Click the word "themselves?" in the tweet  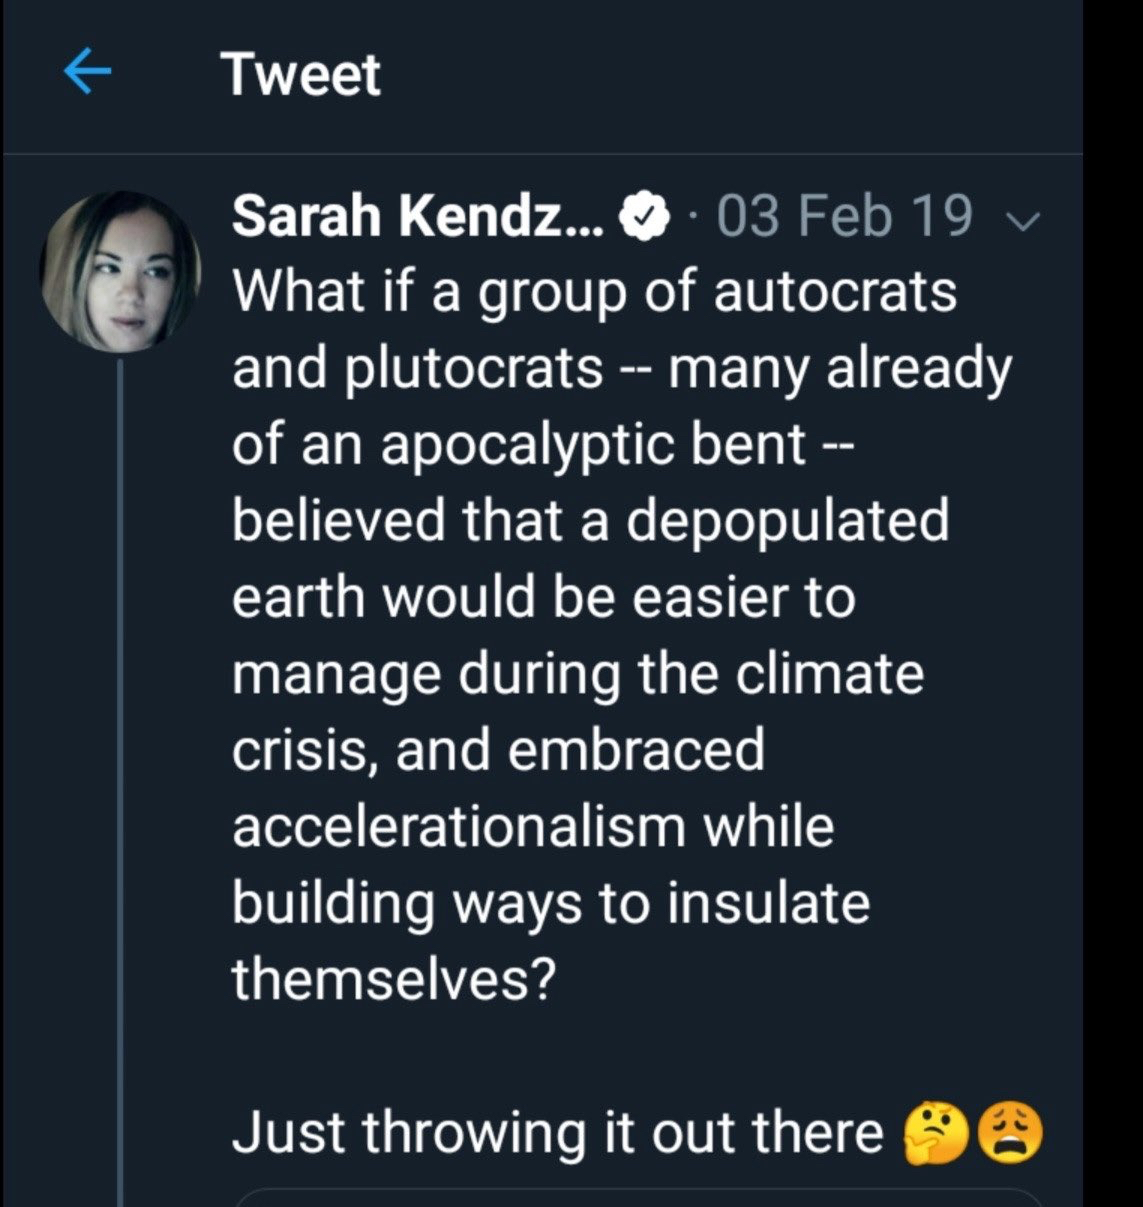392,979
